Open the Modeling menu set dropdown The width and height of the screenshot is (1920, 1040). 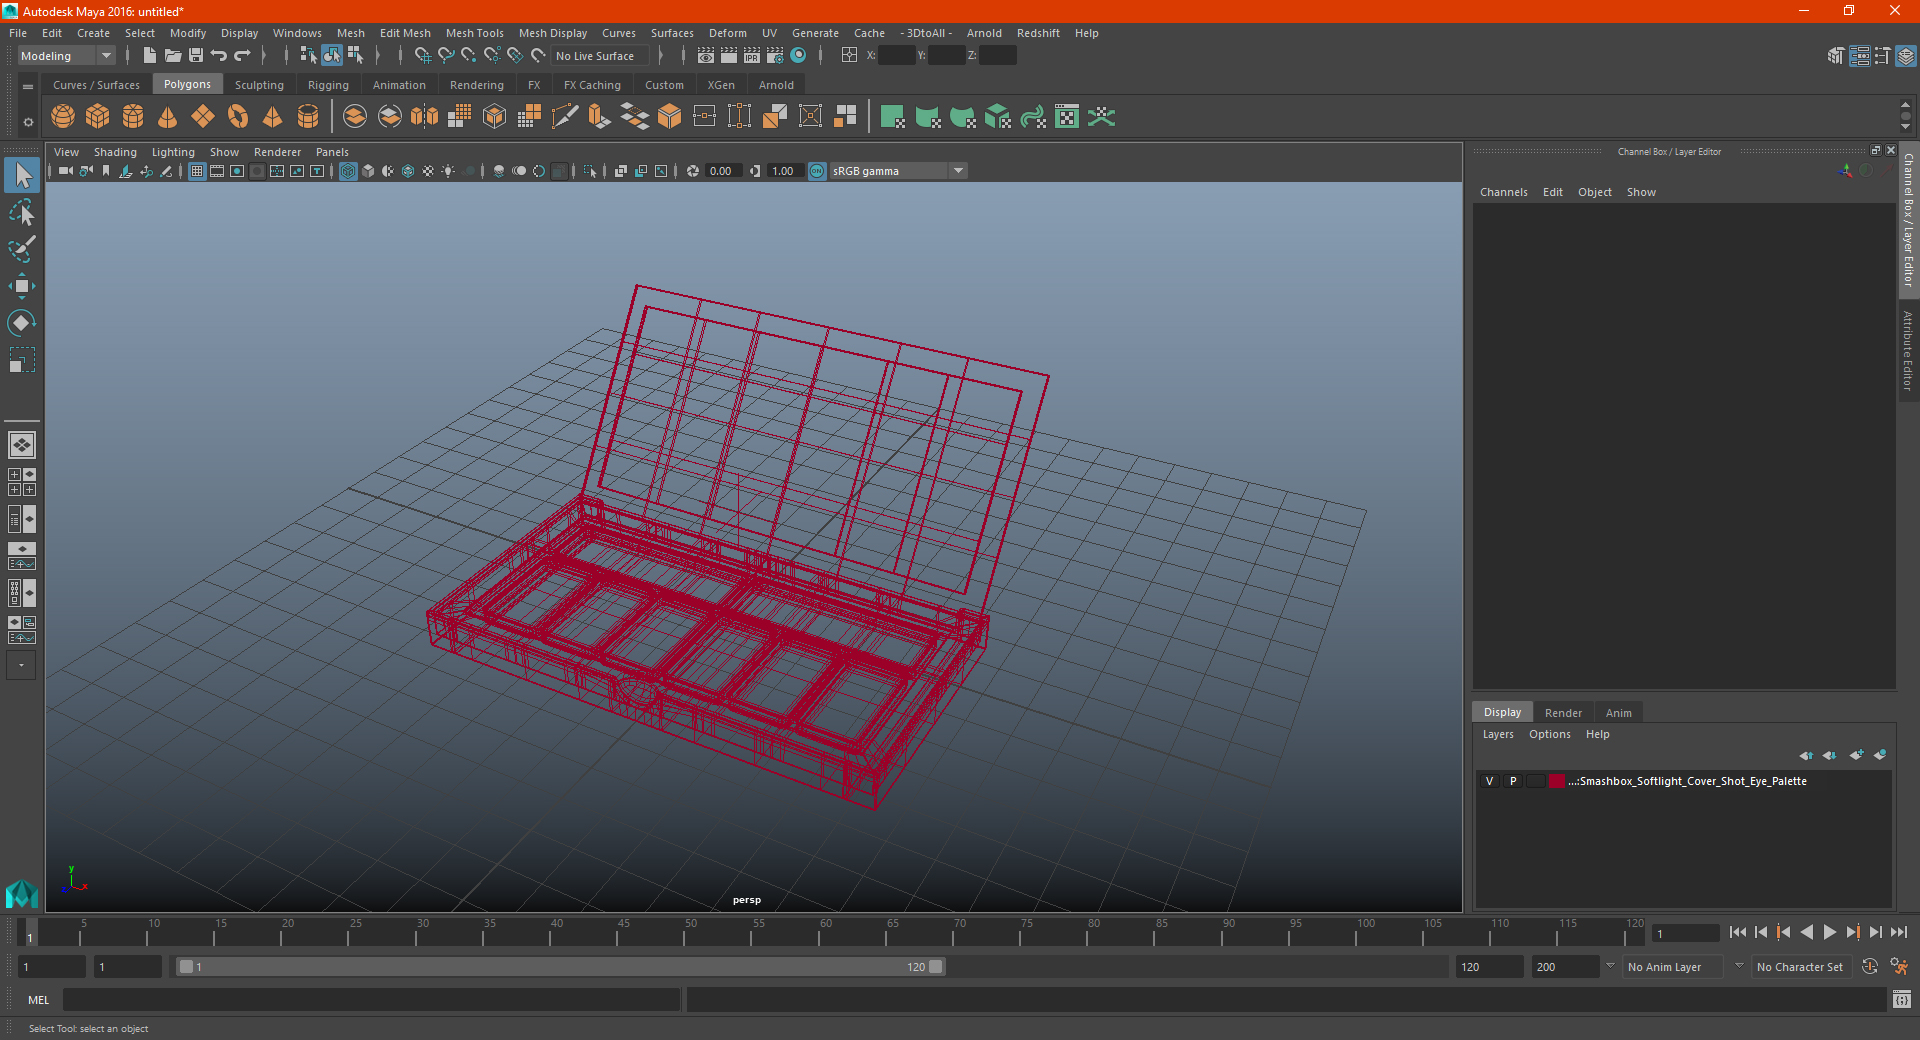pos(66,56)
